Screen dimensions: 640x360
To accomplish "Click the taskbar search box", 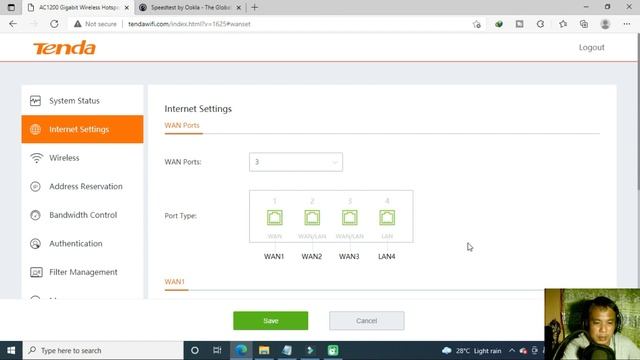I will pos(103,351).
